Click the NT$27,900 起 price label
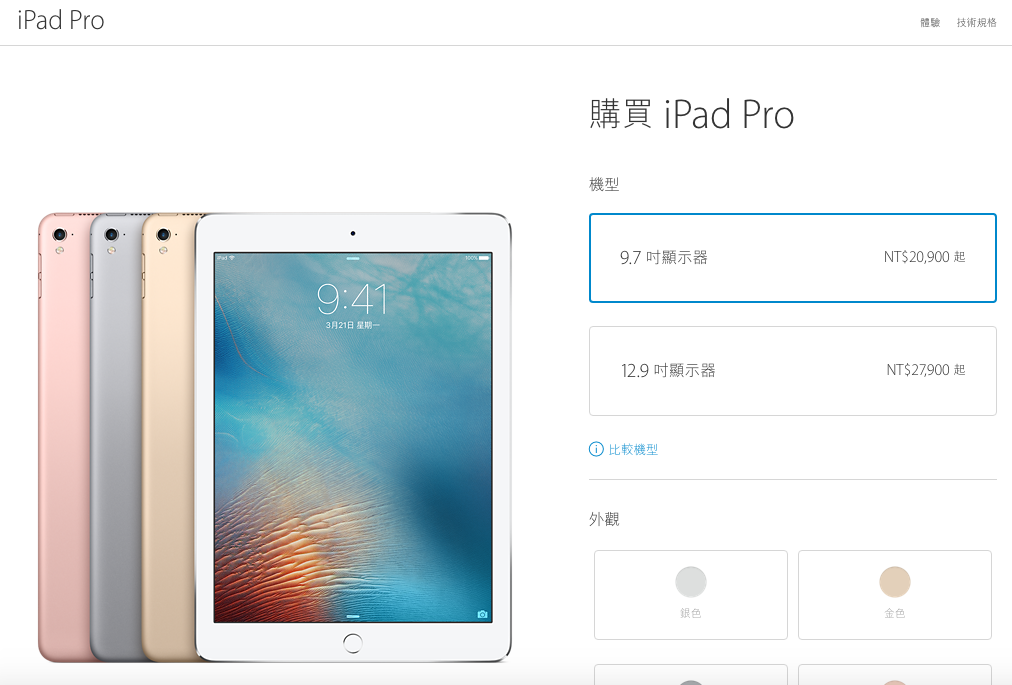Viewport: 1012px width, 685px height. pos(926,370)
